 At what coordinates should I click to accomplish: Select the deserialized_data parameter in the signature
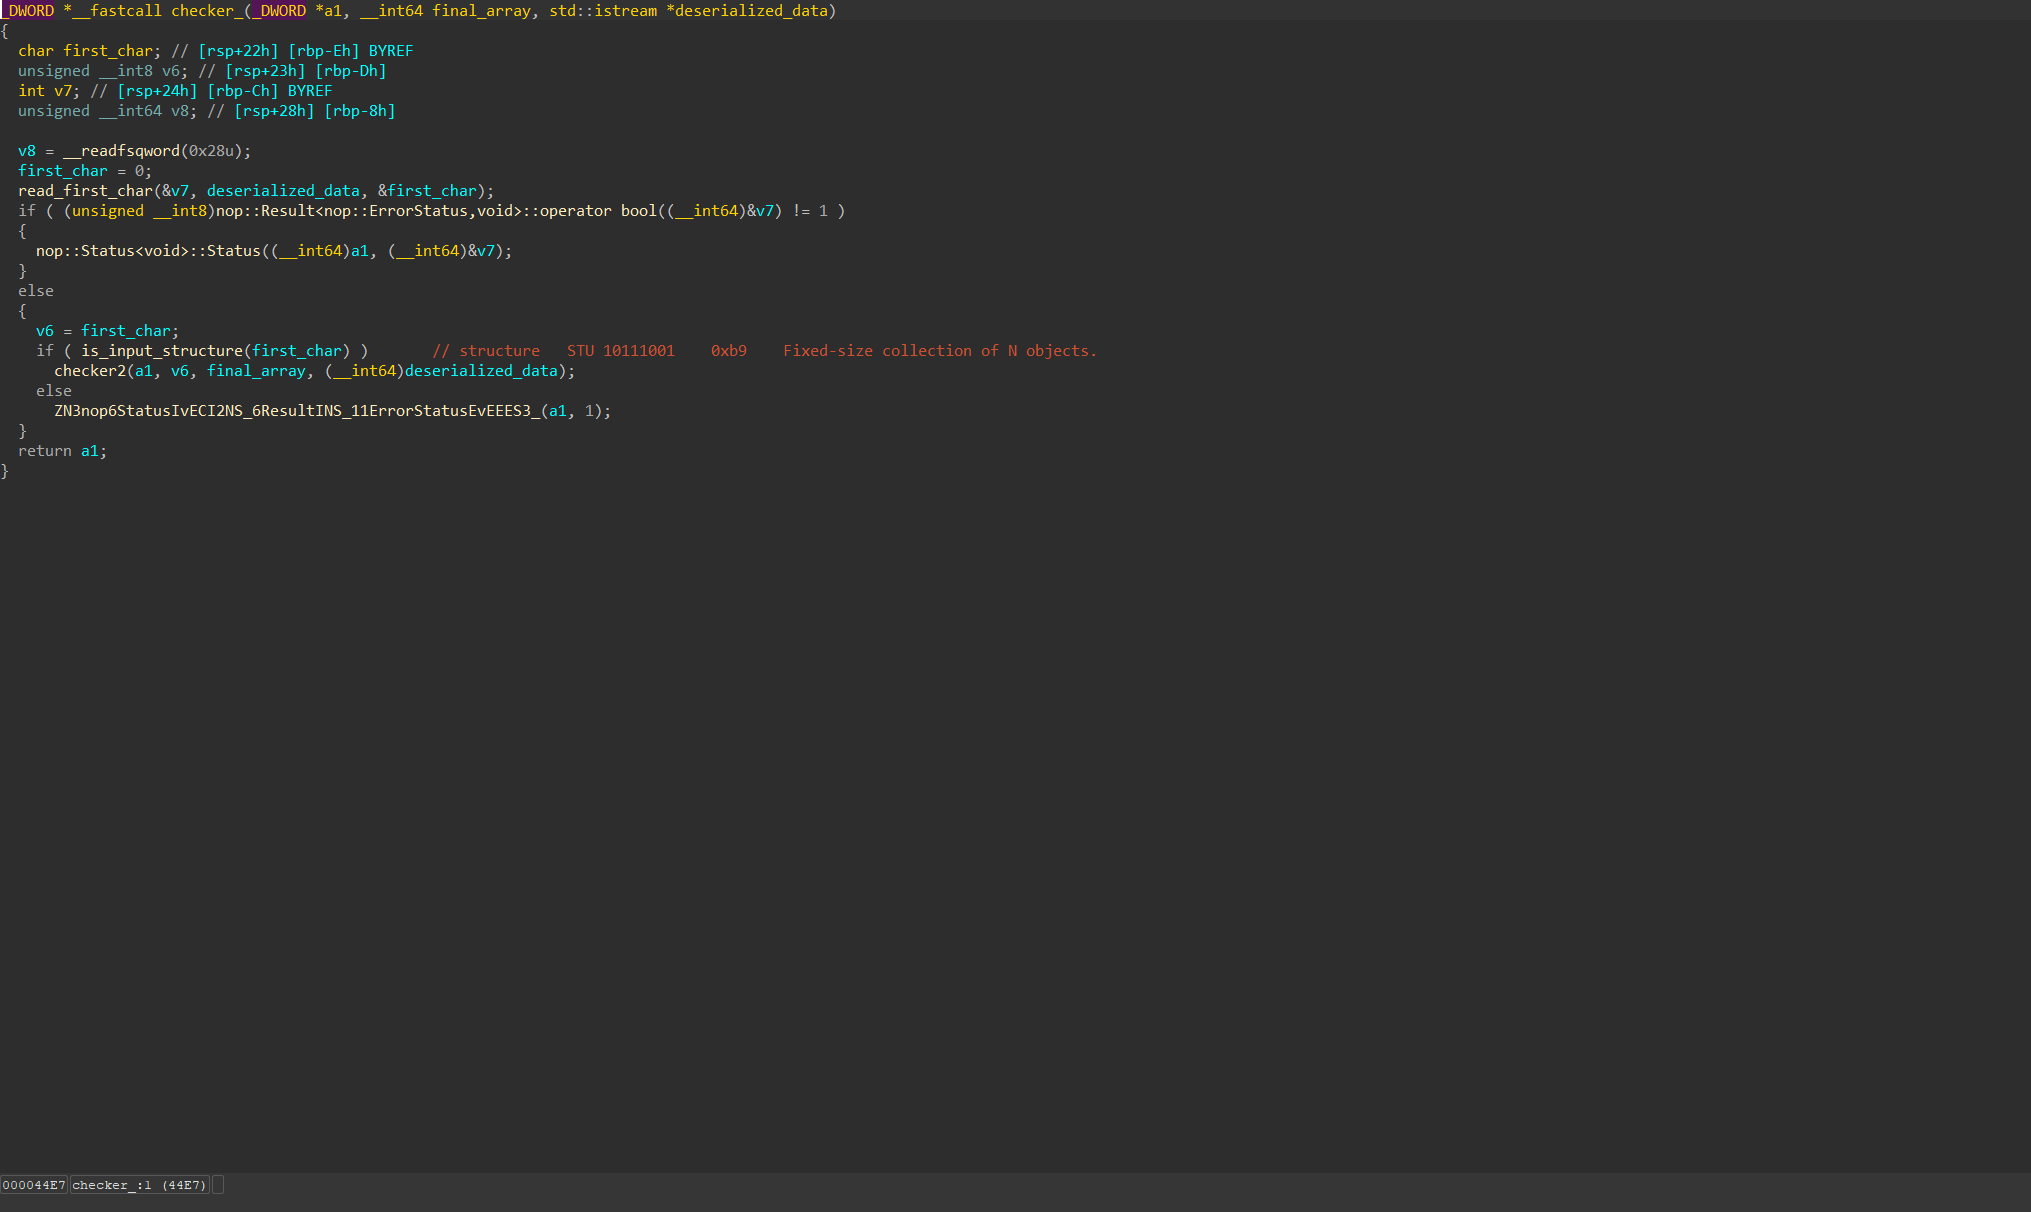751,11
